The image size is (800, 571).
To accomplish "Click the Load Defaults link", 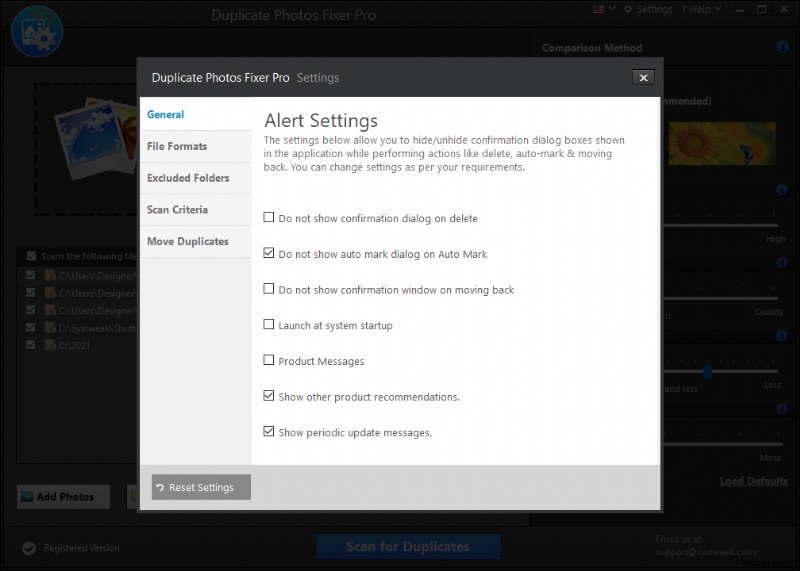I will (754, 481).
